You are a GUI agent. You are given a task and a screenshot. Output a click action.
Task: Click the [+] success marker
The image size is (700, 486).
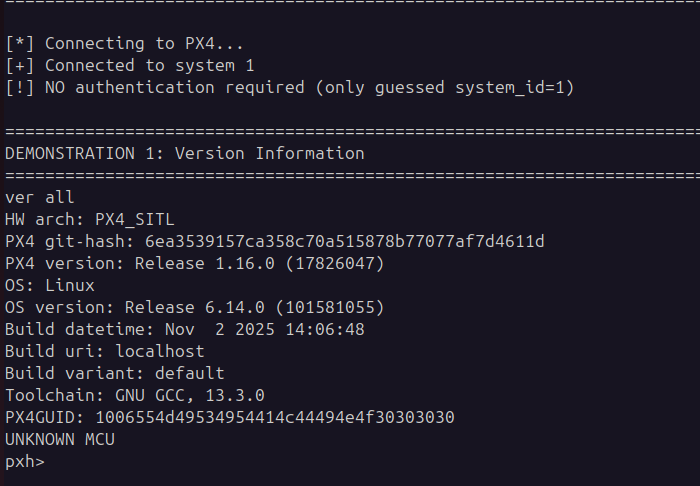[20, 66]
